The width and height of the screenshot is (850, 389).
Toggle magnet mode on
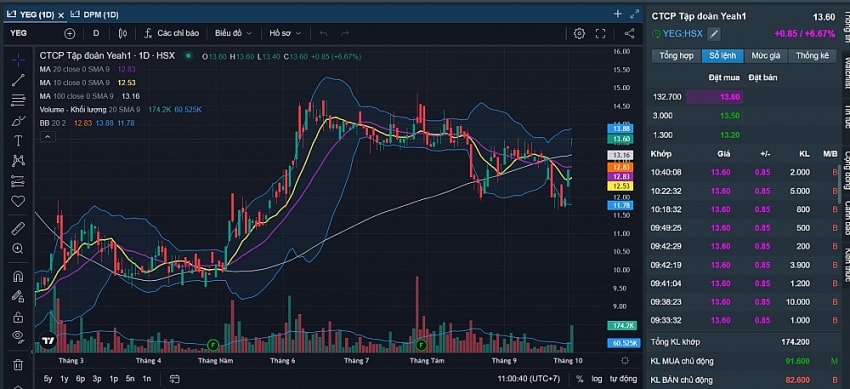coord(18,276)
